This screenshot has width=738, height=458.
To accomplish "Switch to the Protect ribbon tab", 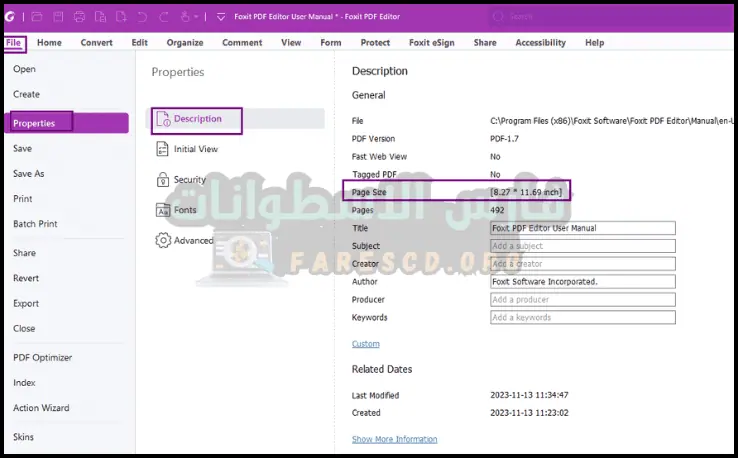I will point(375,43).
